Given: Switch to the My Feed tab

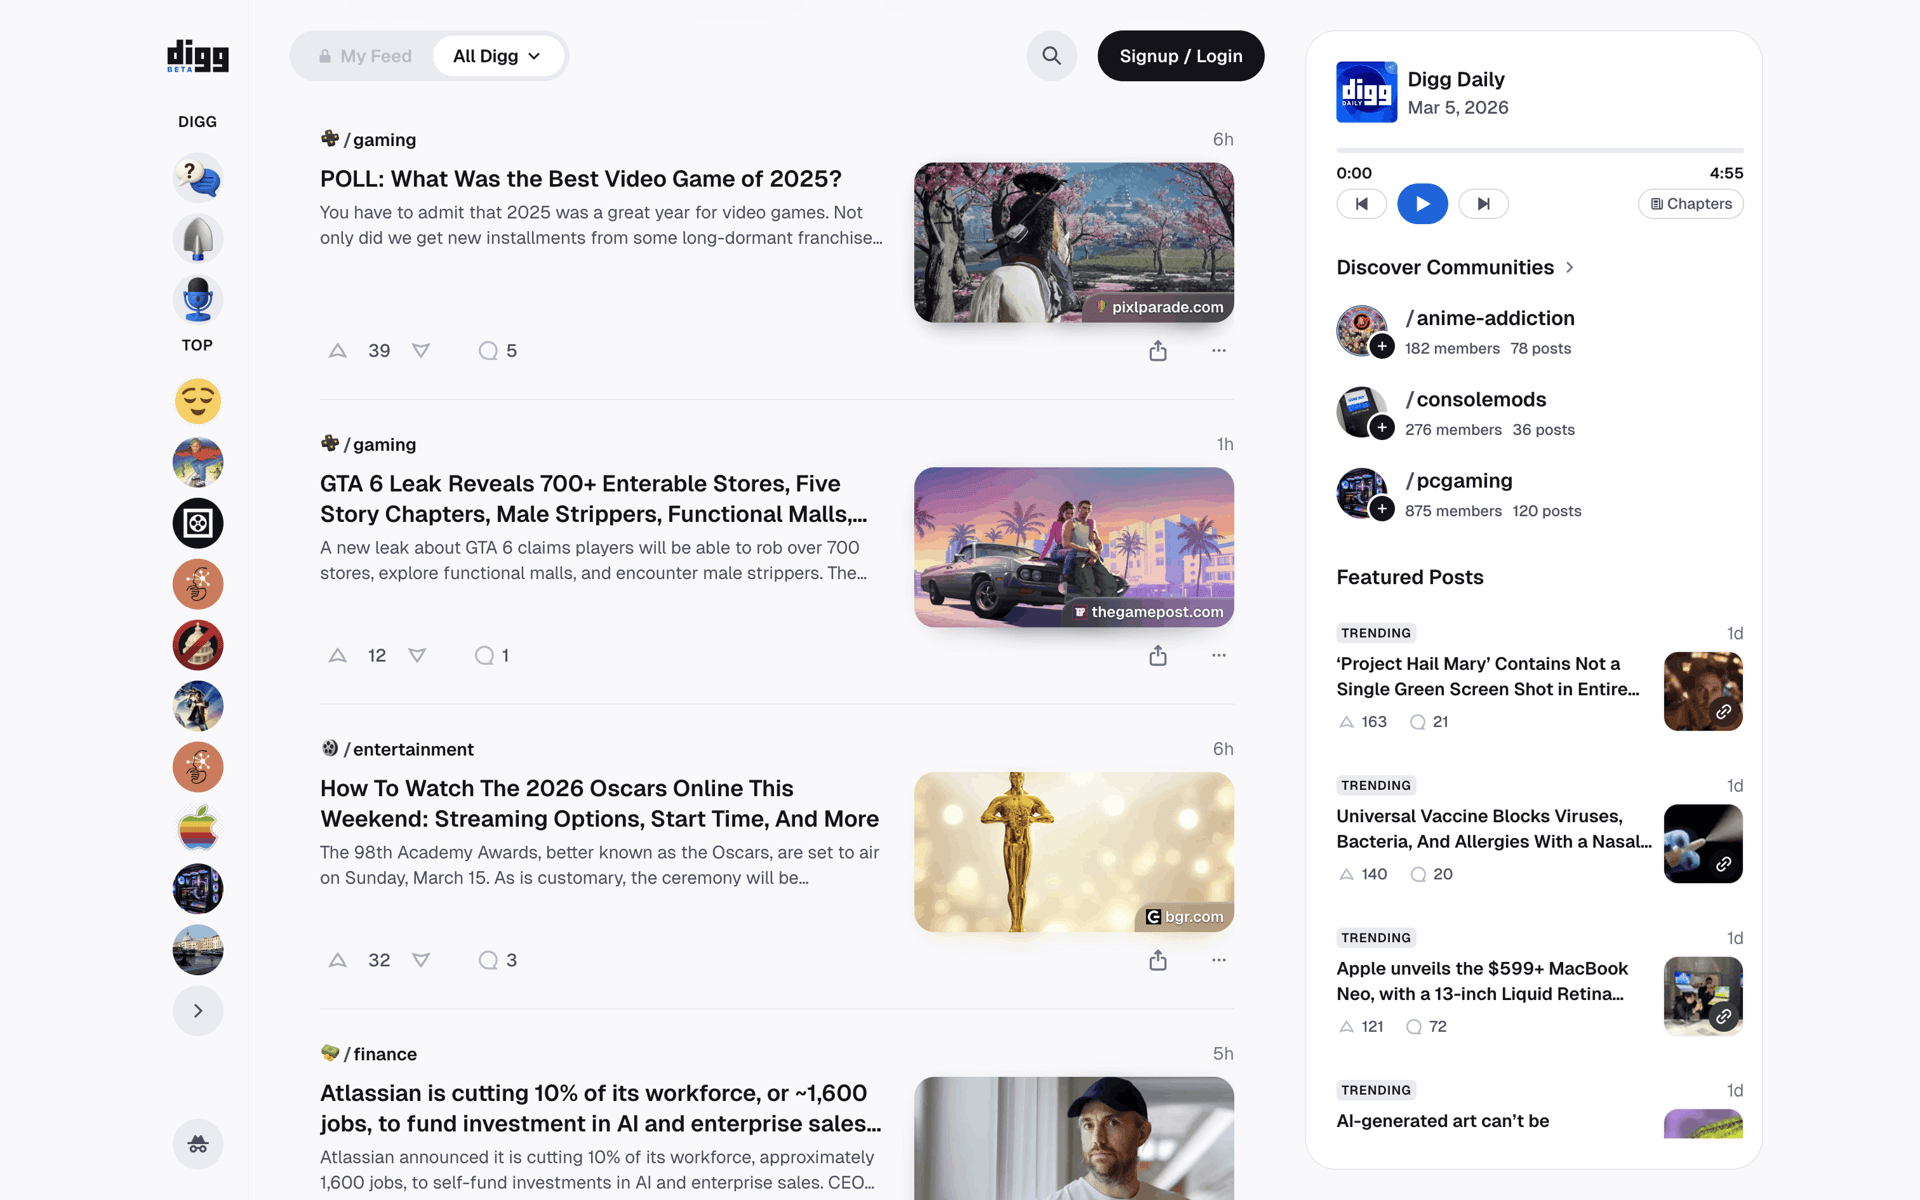Looking at the screenshot, I should pyautogui.click(x=365, y=56).
